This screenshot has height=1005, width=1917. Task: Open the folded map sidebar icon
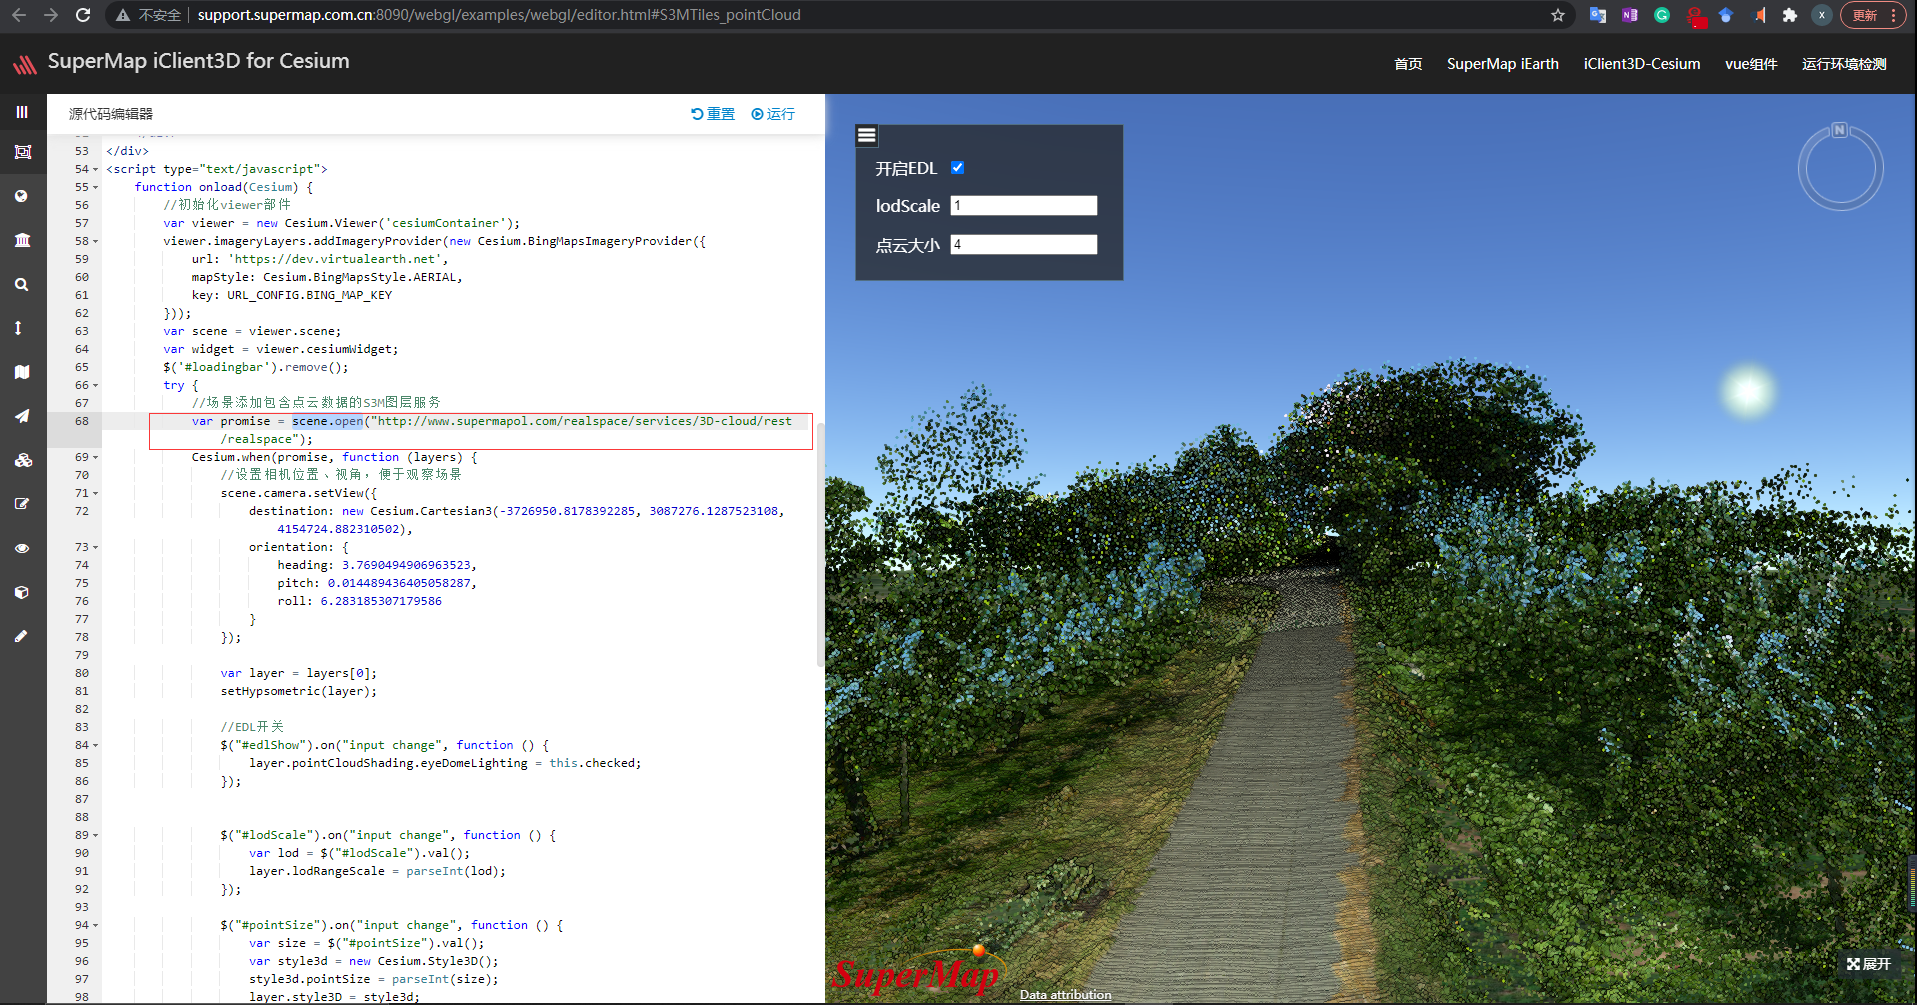(22, 372)
